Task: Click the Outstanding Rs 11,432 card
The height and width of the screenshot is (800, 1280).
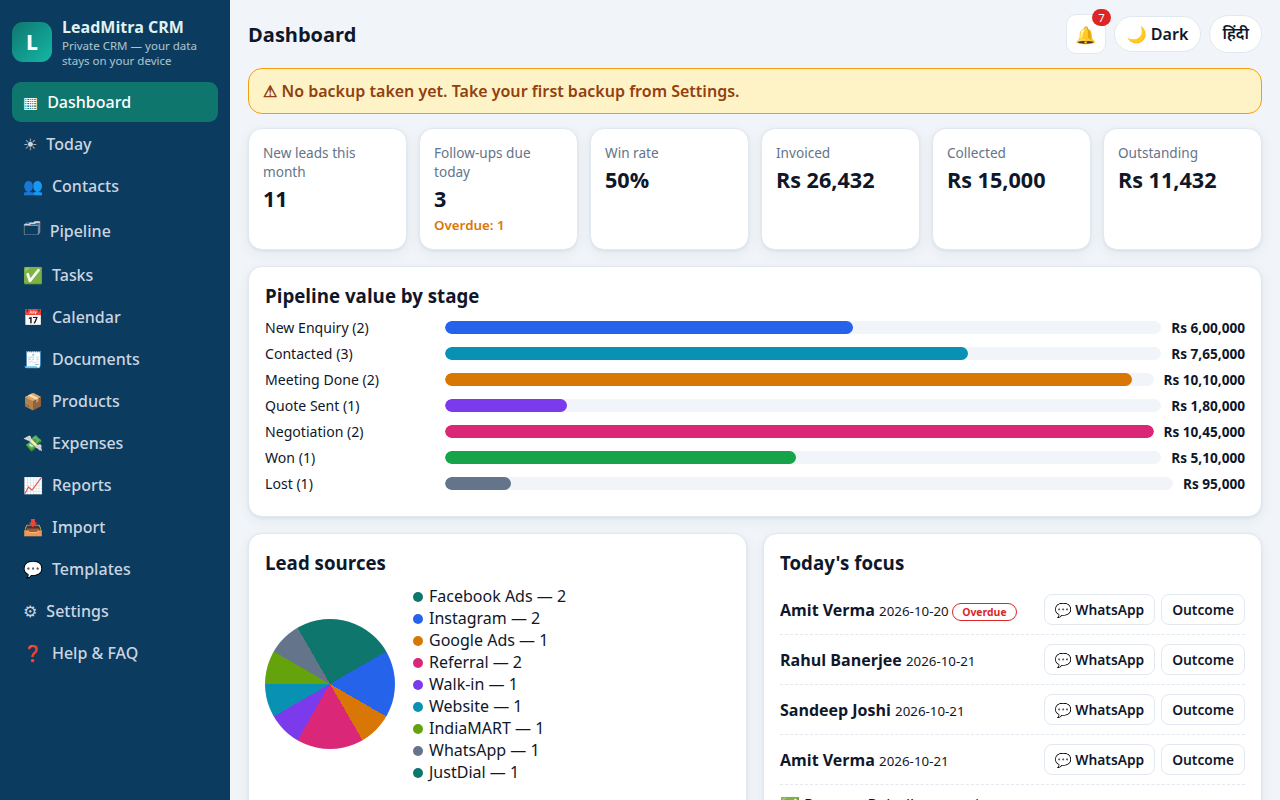Action: (x=1182, y=189)
